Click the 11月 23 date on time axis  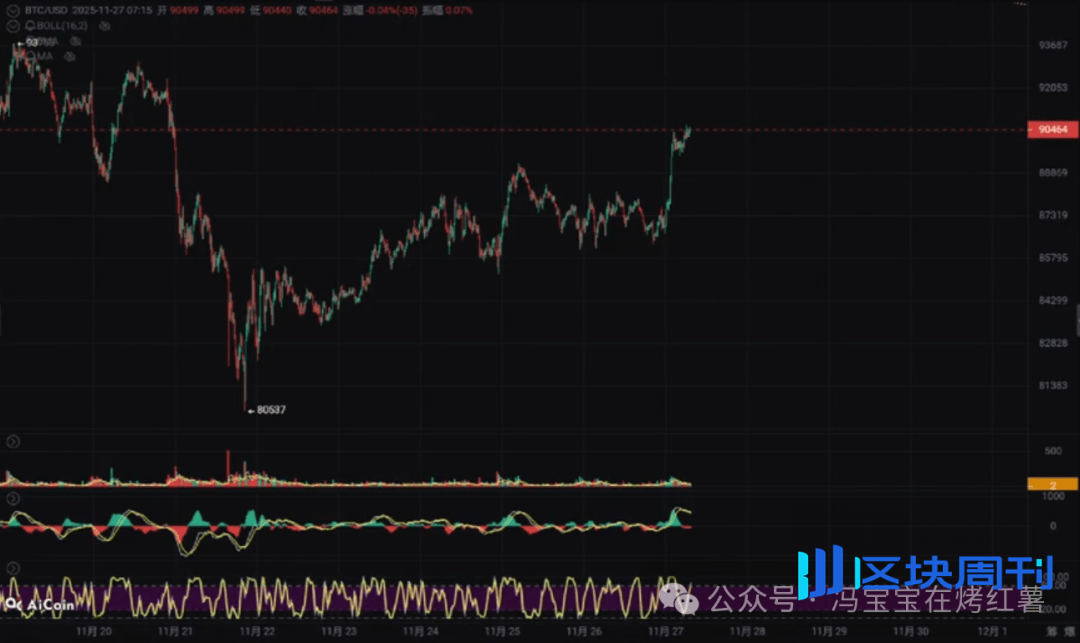342,632
